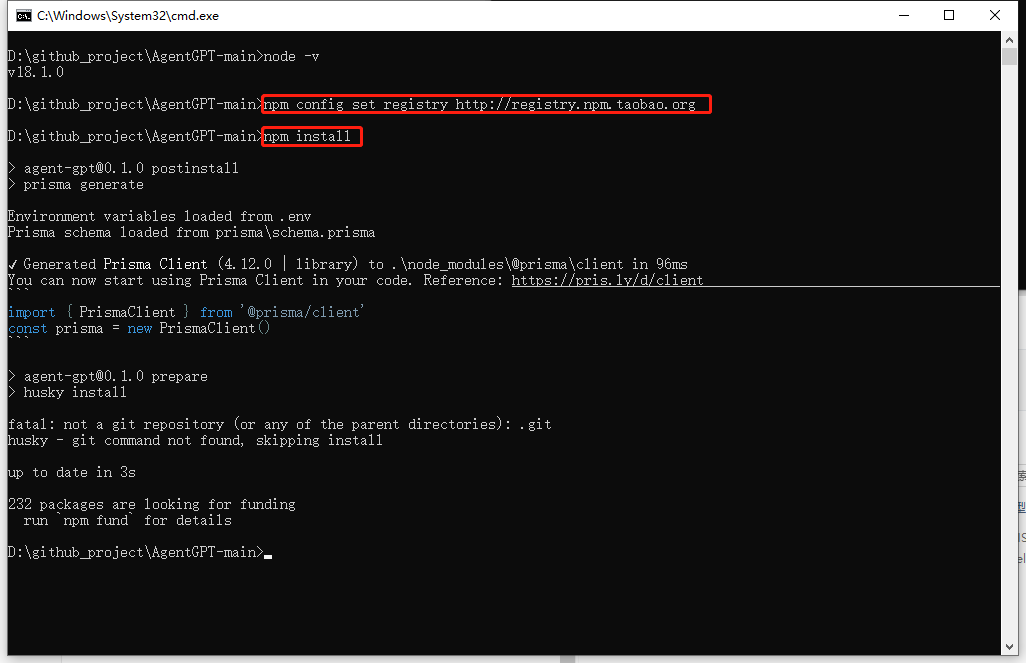1026x663 pixels.
Task: Click the 'run `npm fund` for details' line
Action: click(x=128, y=520)
